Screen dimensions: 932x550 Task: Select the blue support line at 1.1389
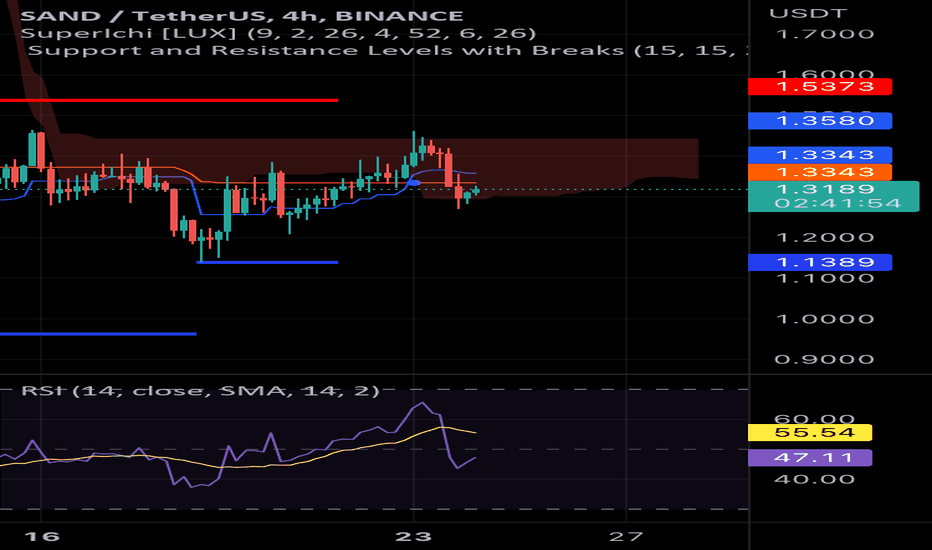tap(267, 262)
